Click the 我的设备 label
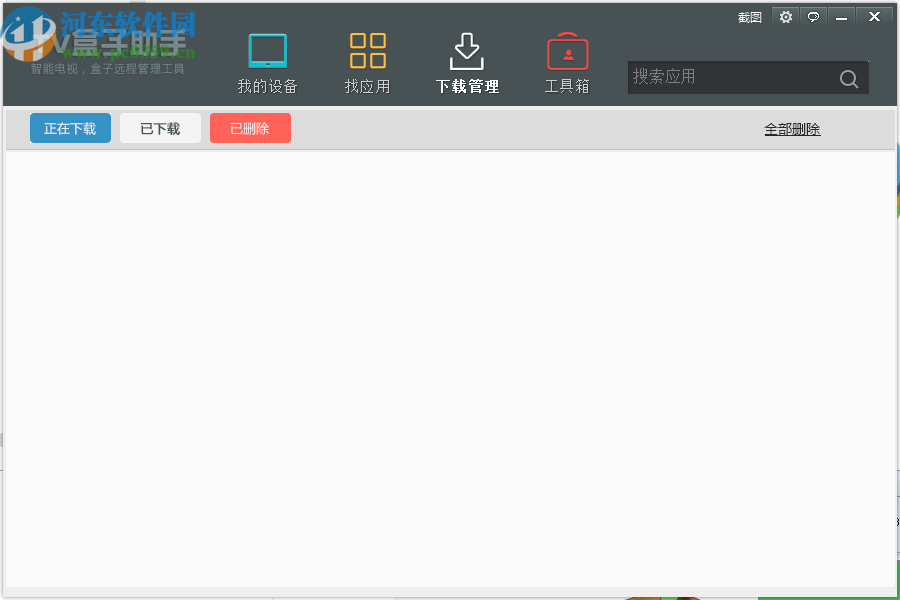900x600 pixels. pyautogui.click(x=266, y=86)
